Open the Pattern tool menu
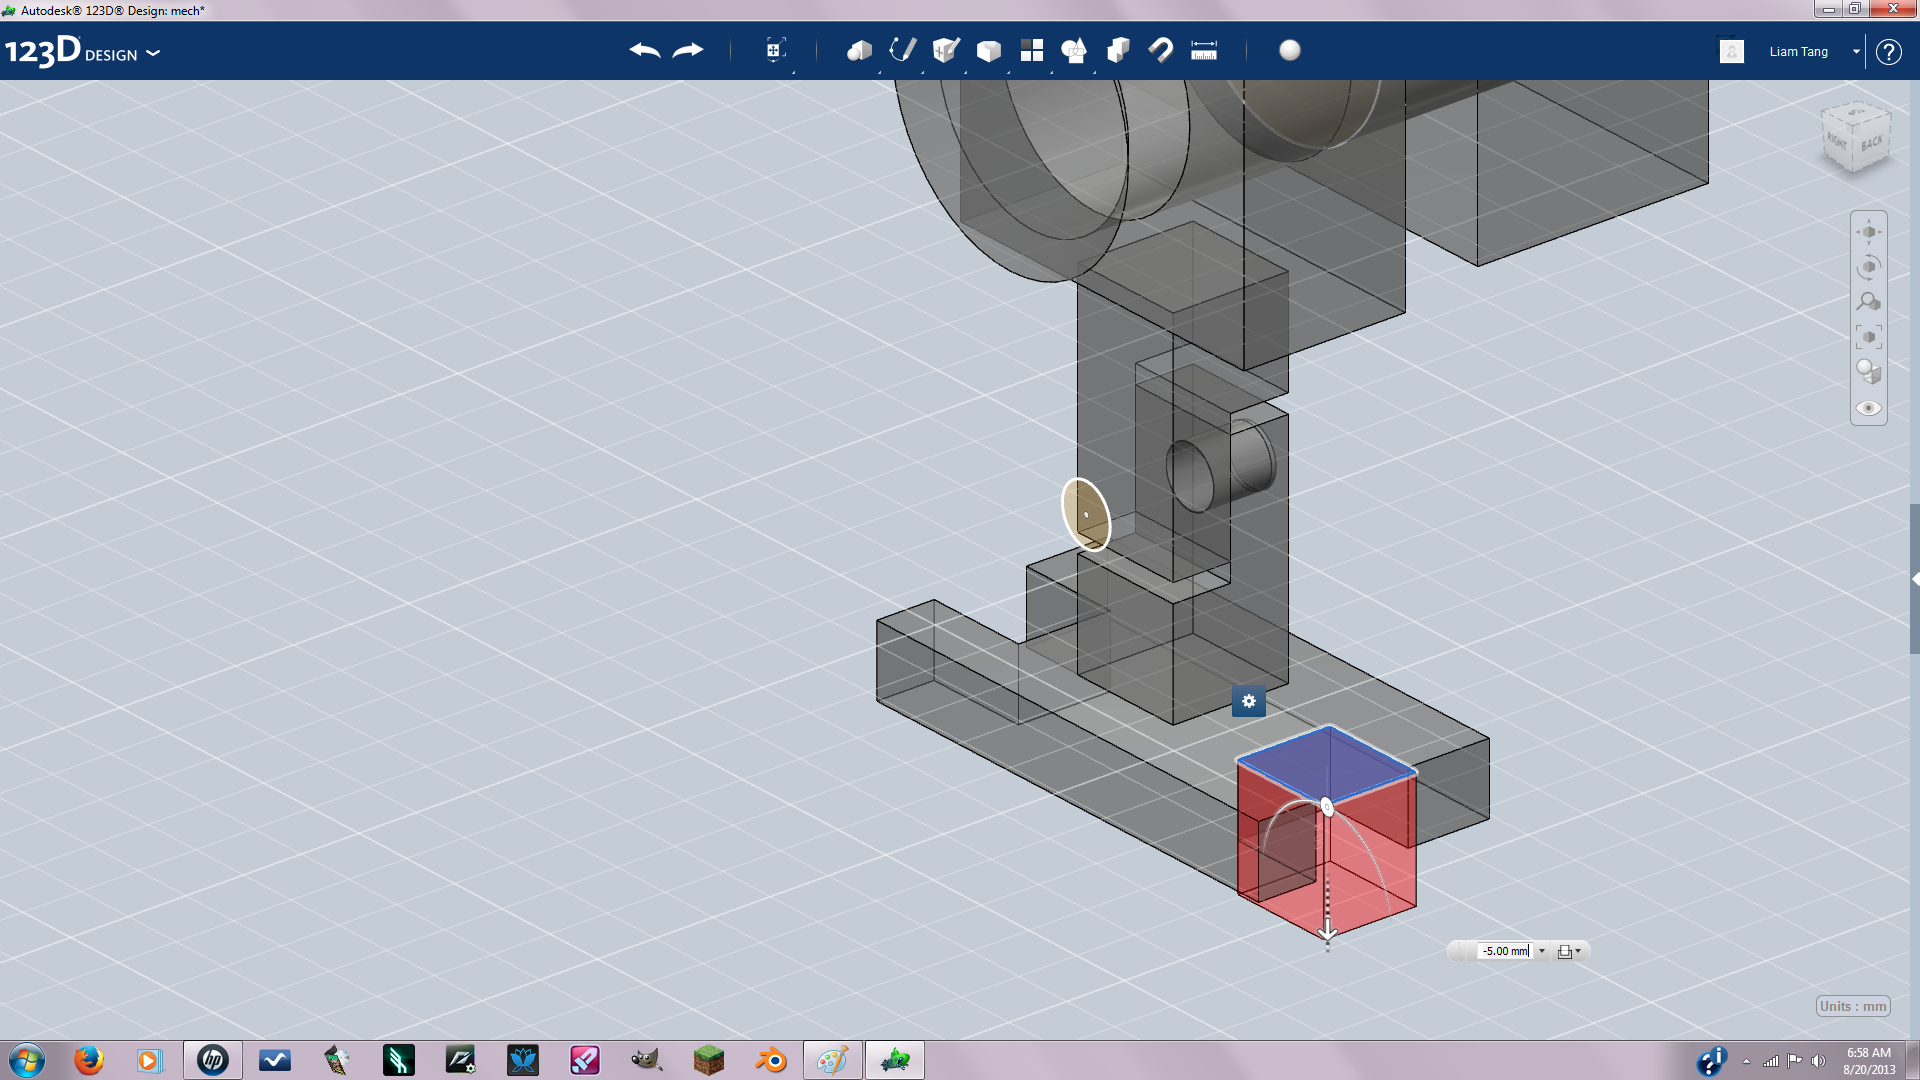Screen dimensions: 1920x1080 (1032, 50)
